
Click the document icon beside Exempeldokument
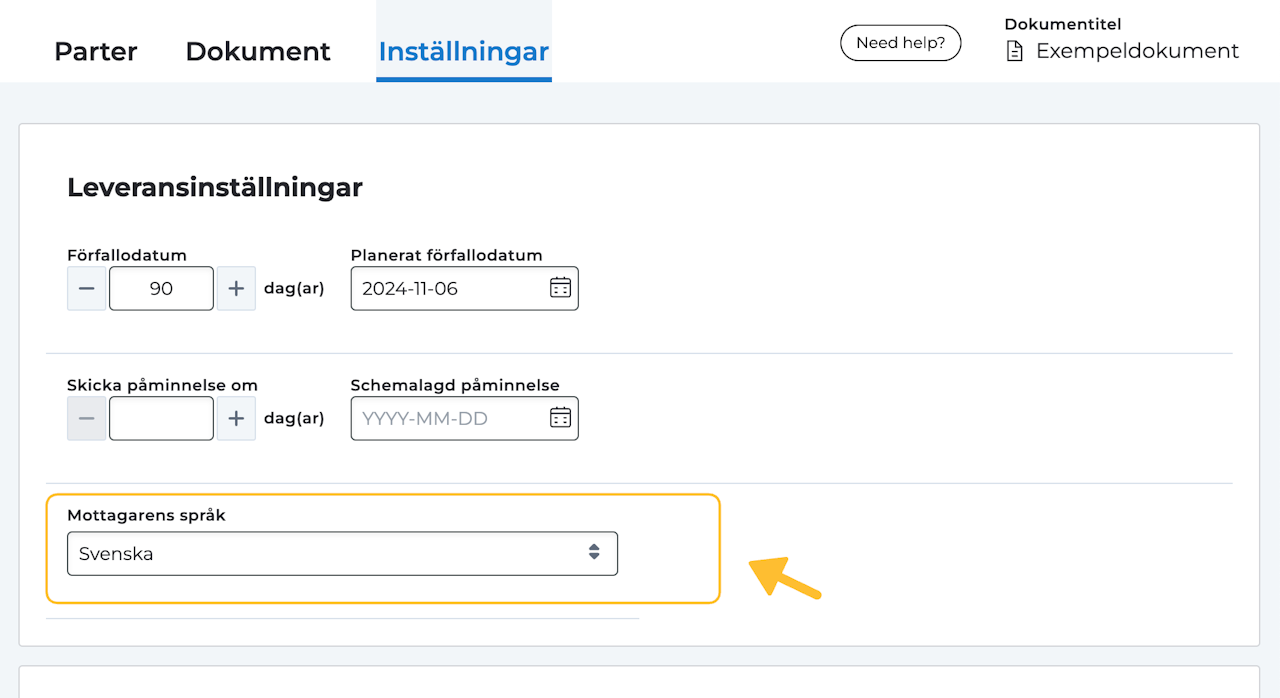(x=1015, y=52)
